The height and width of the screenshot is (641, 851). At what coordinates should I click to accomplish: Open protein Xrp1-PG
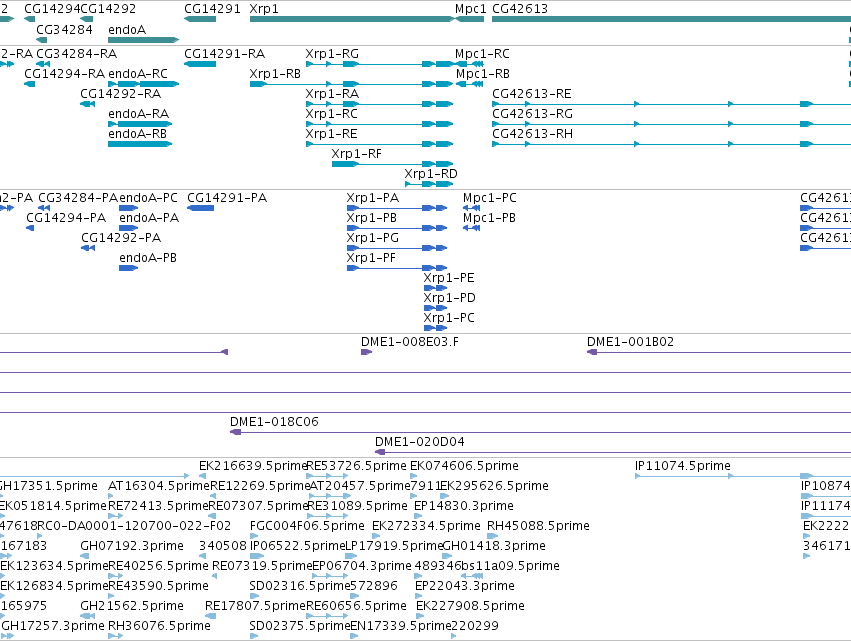[x=373, y=238]
